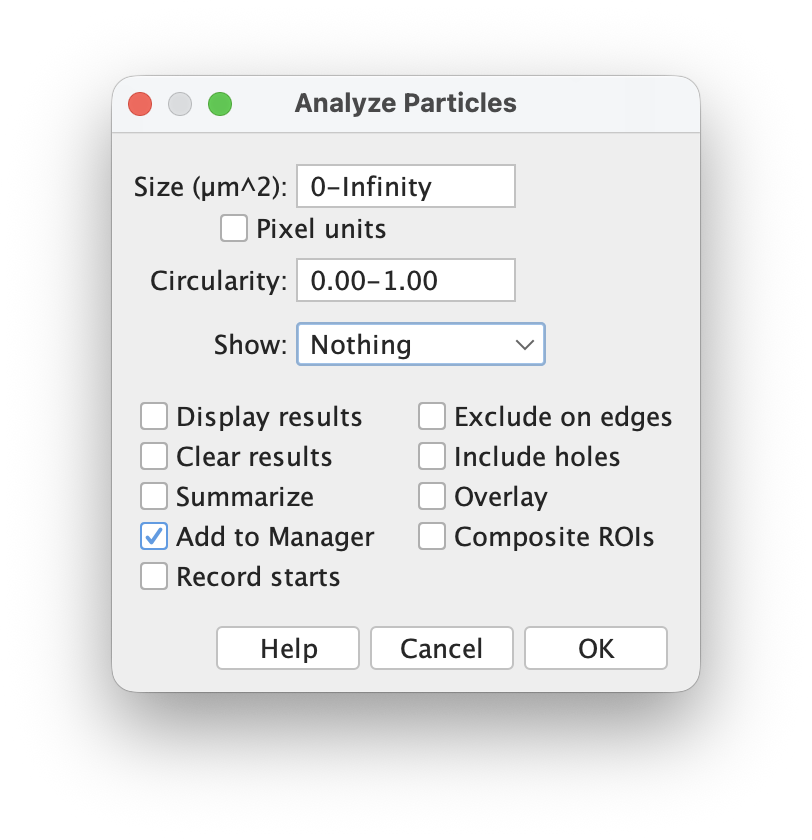This screenshot has height=840, width=812.
Task: Enable the Pixel units checkbox
Action: point(234,228)
